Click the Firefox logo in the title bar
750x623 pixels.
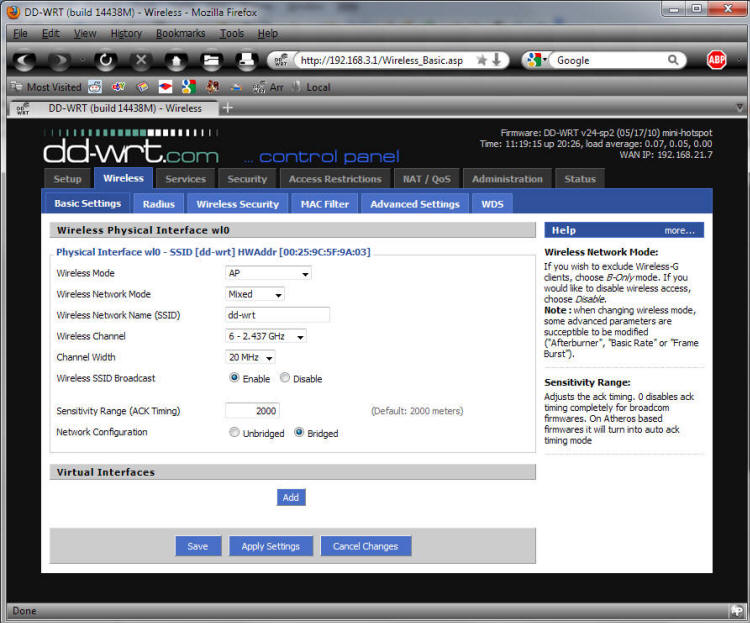pos(14,11)
